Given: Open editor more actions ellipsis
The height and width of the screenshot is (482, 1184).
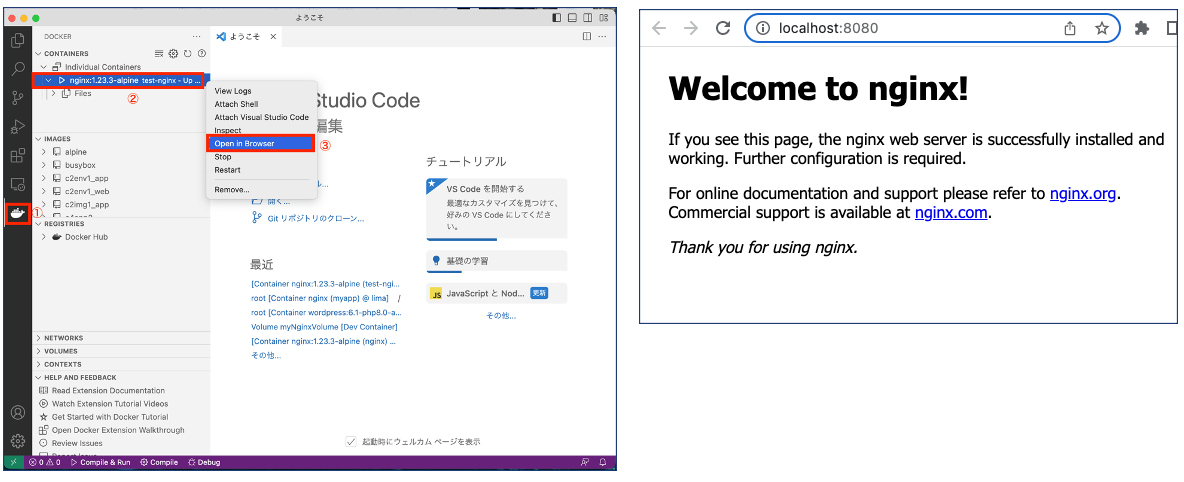Looking at the screenshot, I should tap(603, 36).
